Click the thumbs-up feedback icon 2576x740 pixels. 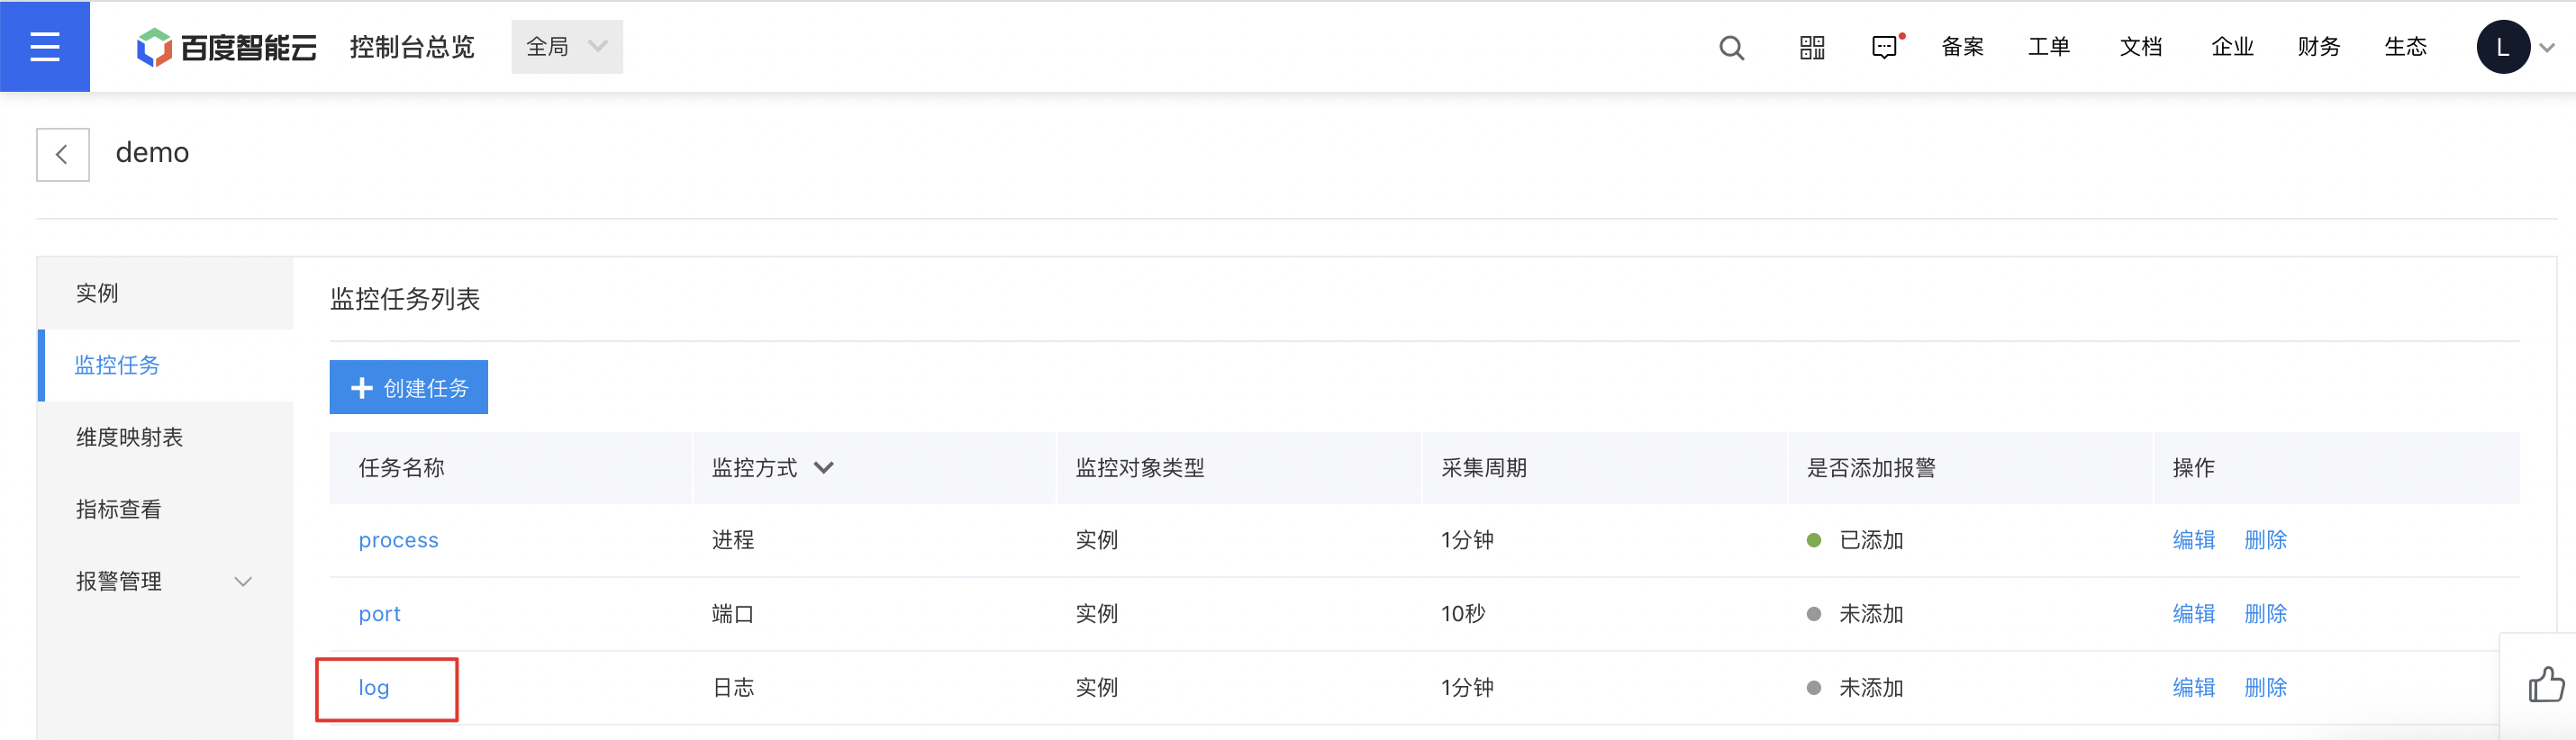click(2545, 686)
